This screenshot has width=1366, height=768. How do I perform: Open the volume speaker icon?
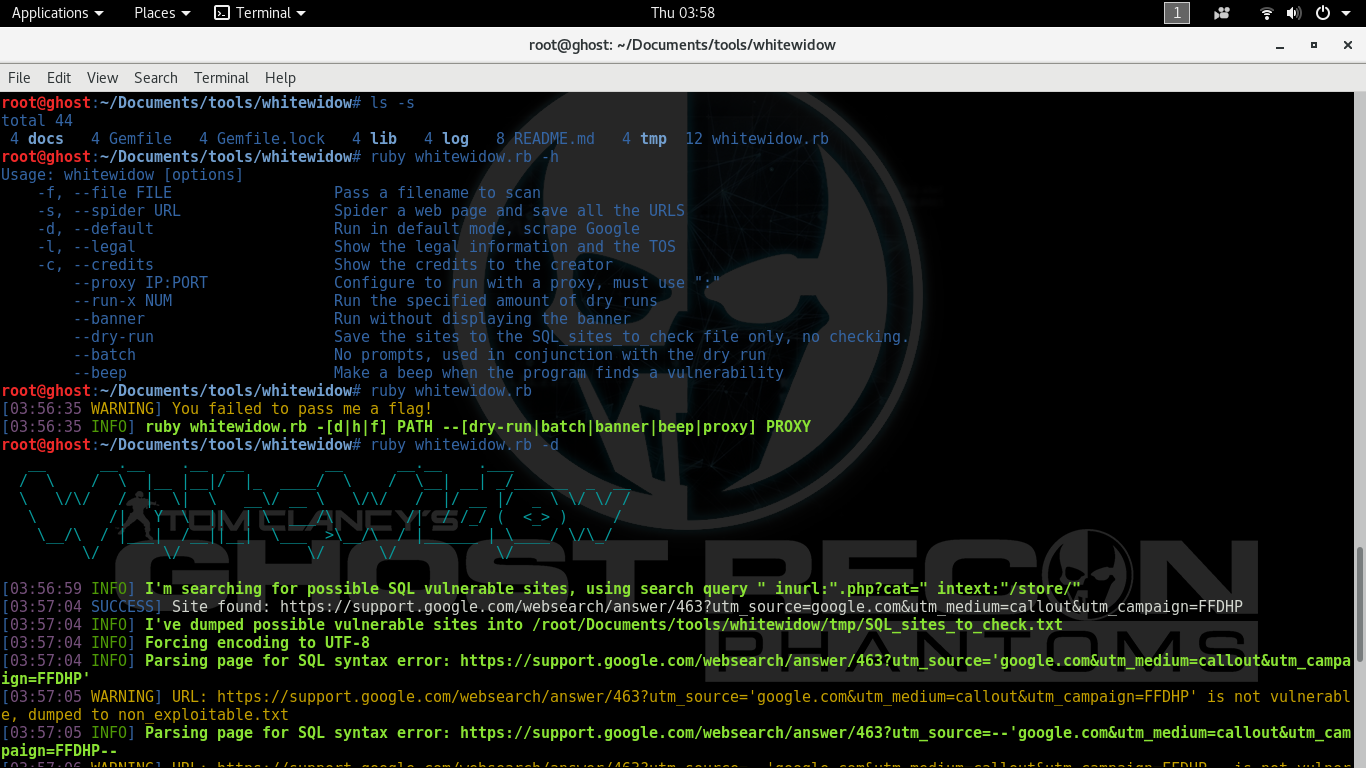(x=1294, y=13)
